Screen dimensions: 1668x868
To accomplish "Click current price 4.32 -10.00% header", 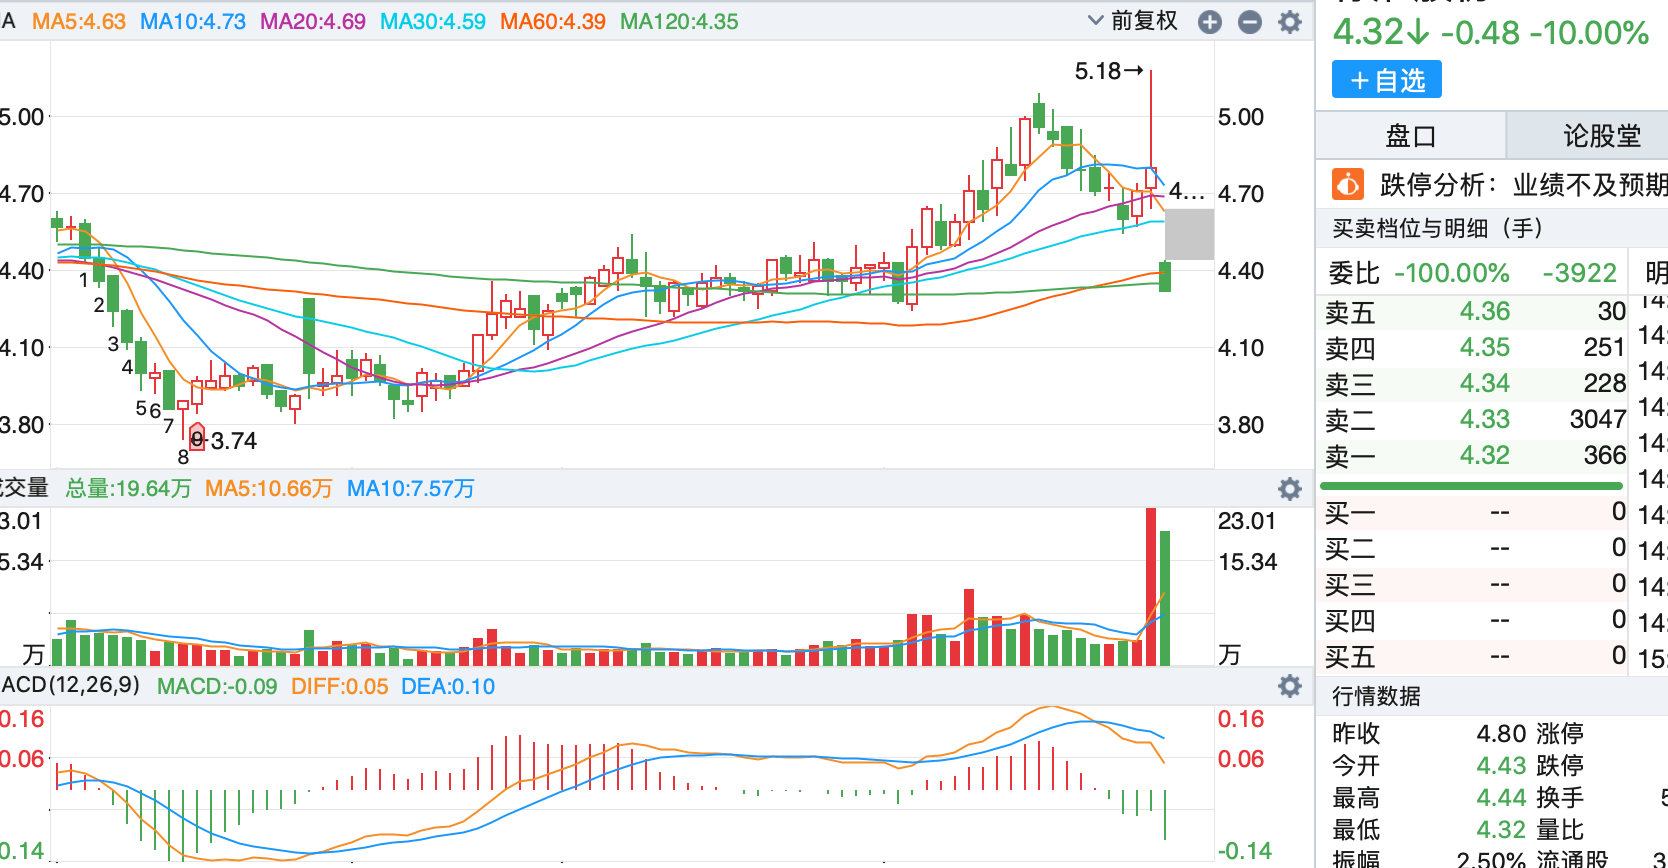I will pyautogui.click(x=1491, y=33).
